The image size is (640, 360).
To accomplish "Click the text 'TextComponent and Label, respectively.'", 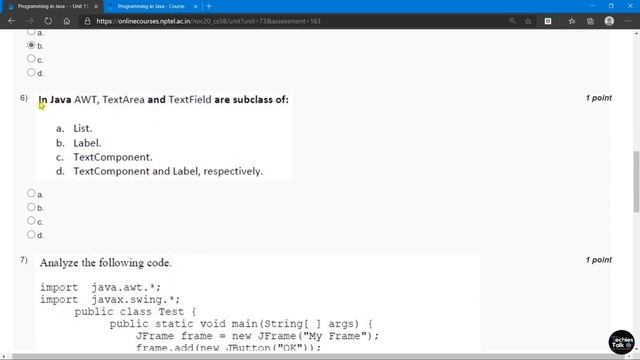I will pos(168,171).
